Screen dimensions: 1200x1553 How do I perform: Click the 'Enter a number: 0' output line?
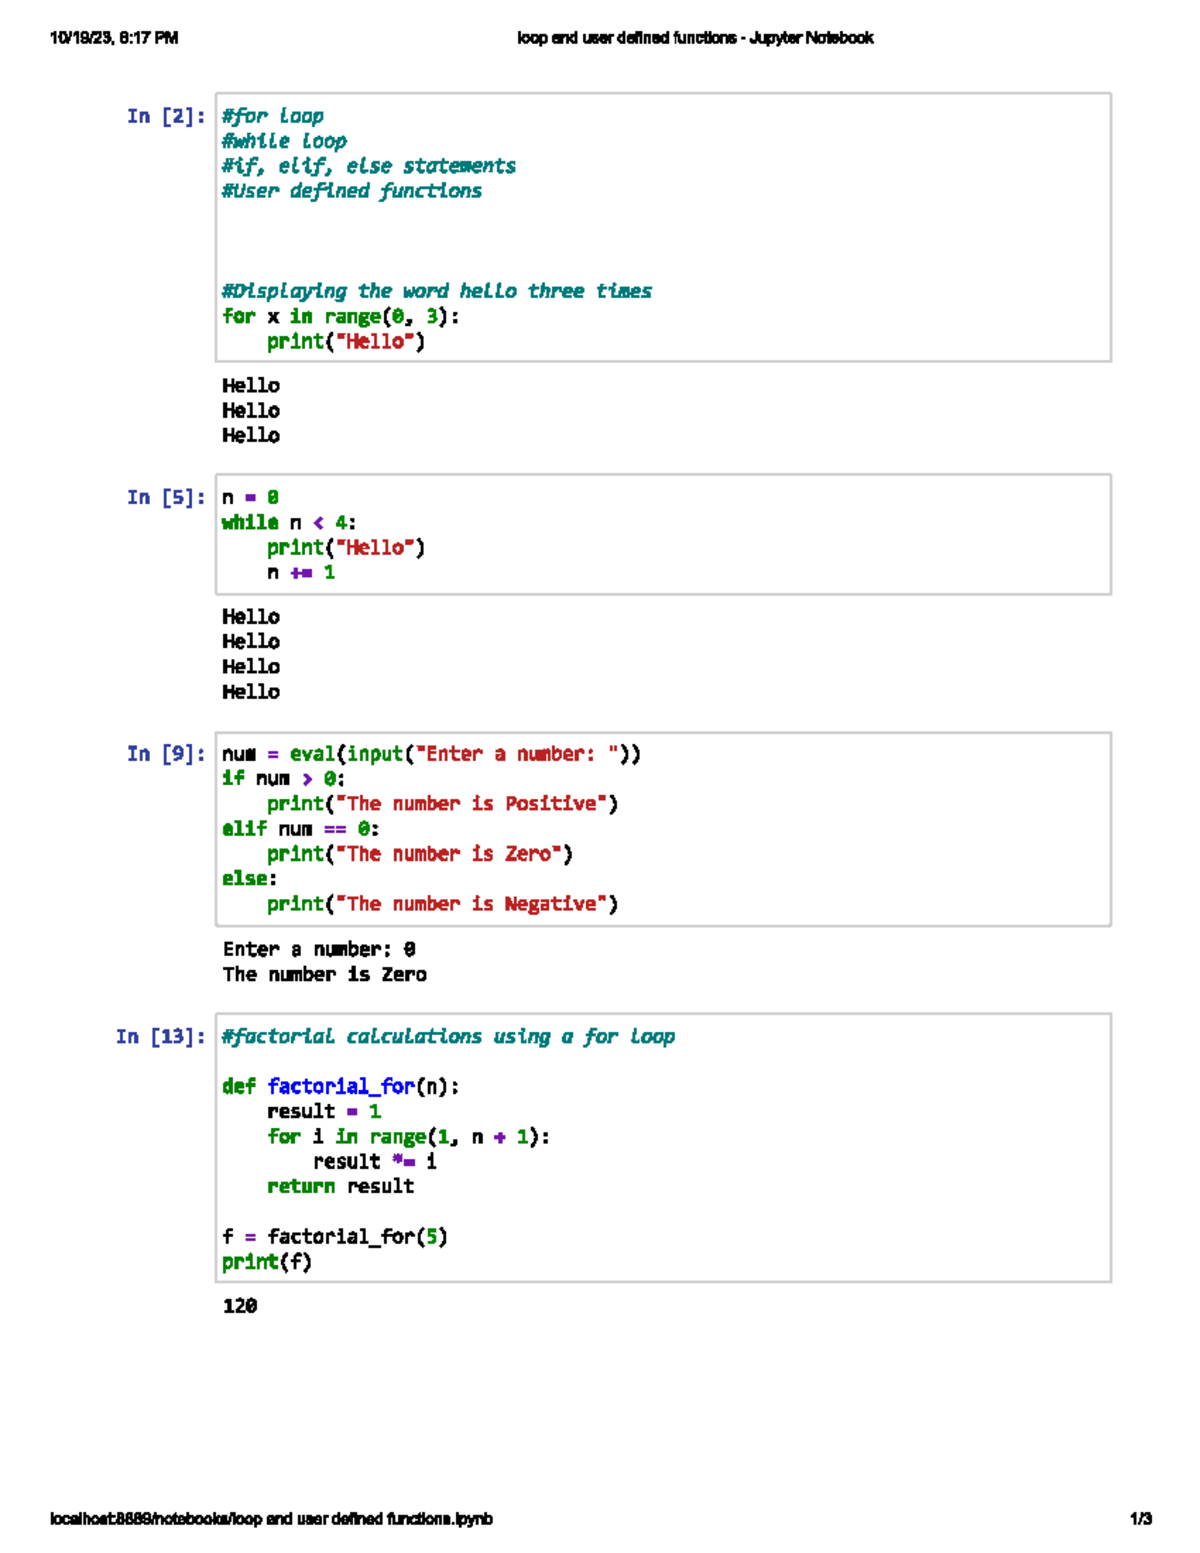point(319,949)
